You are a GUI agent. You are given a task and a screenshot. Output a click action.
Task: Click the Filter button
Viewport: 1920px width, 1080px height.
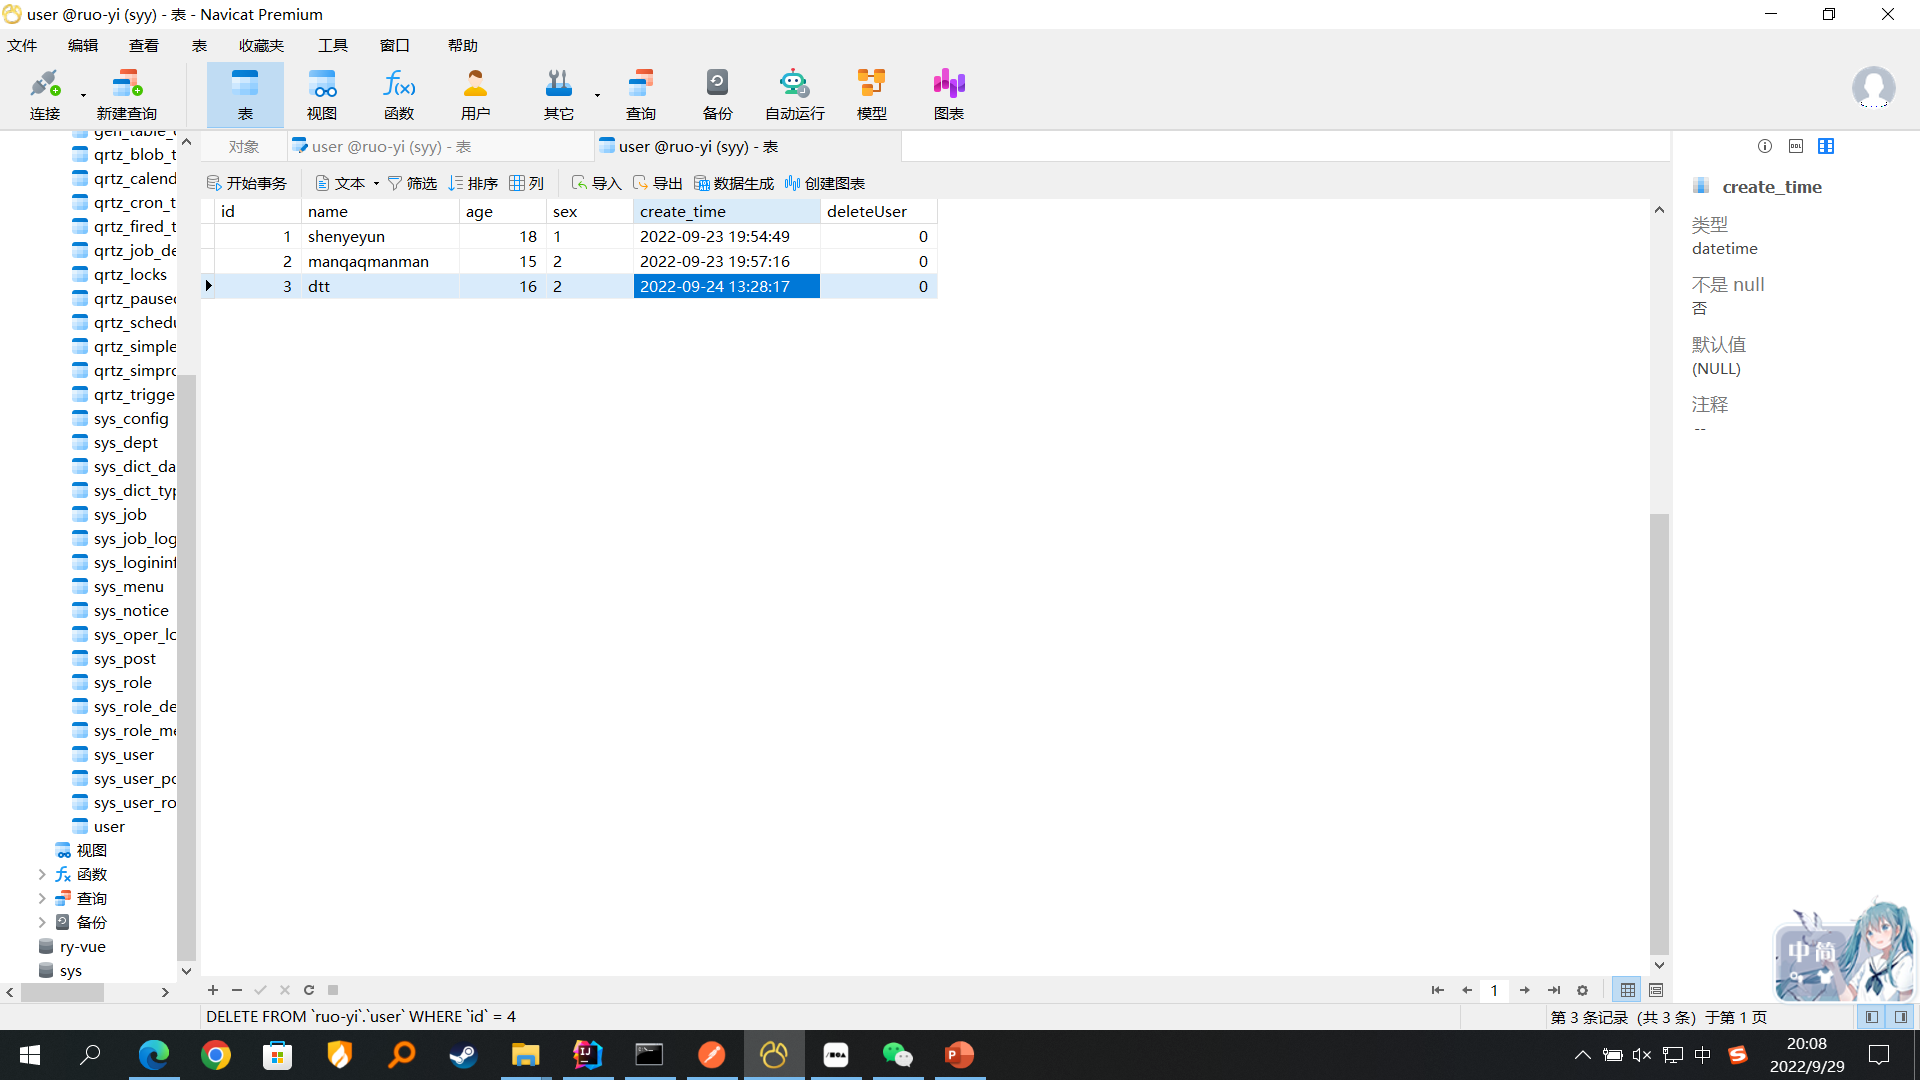coord(412,183)
